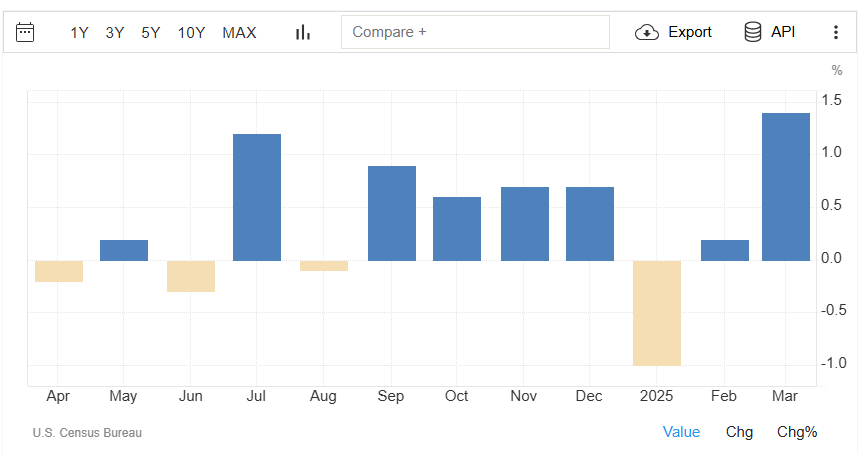
Task: Click the Export button label
Action: (x=690, y=32)
